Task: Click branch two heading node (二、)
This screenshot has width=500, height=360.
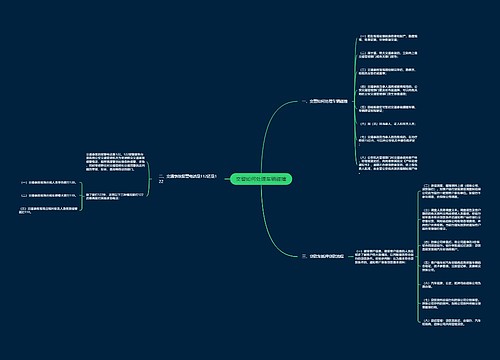Action: [x=188, y=178]
